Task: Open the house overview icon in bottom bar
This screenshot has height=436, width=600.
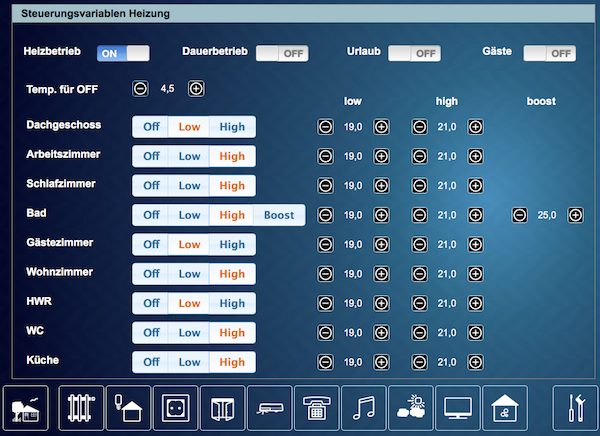Action: tap(26, 408)
